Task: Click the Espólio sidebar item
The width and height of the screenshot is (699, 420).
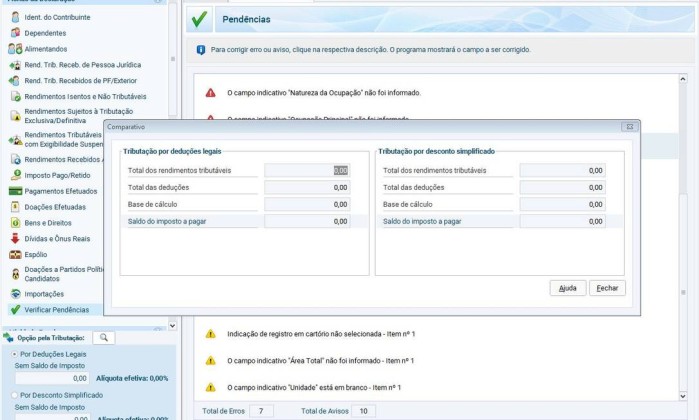Action: coord(36,254)
